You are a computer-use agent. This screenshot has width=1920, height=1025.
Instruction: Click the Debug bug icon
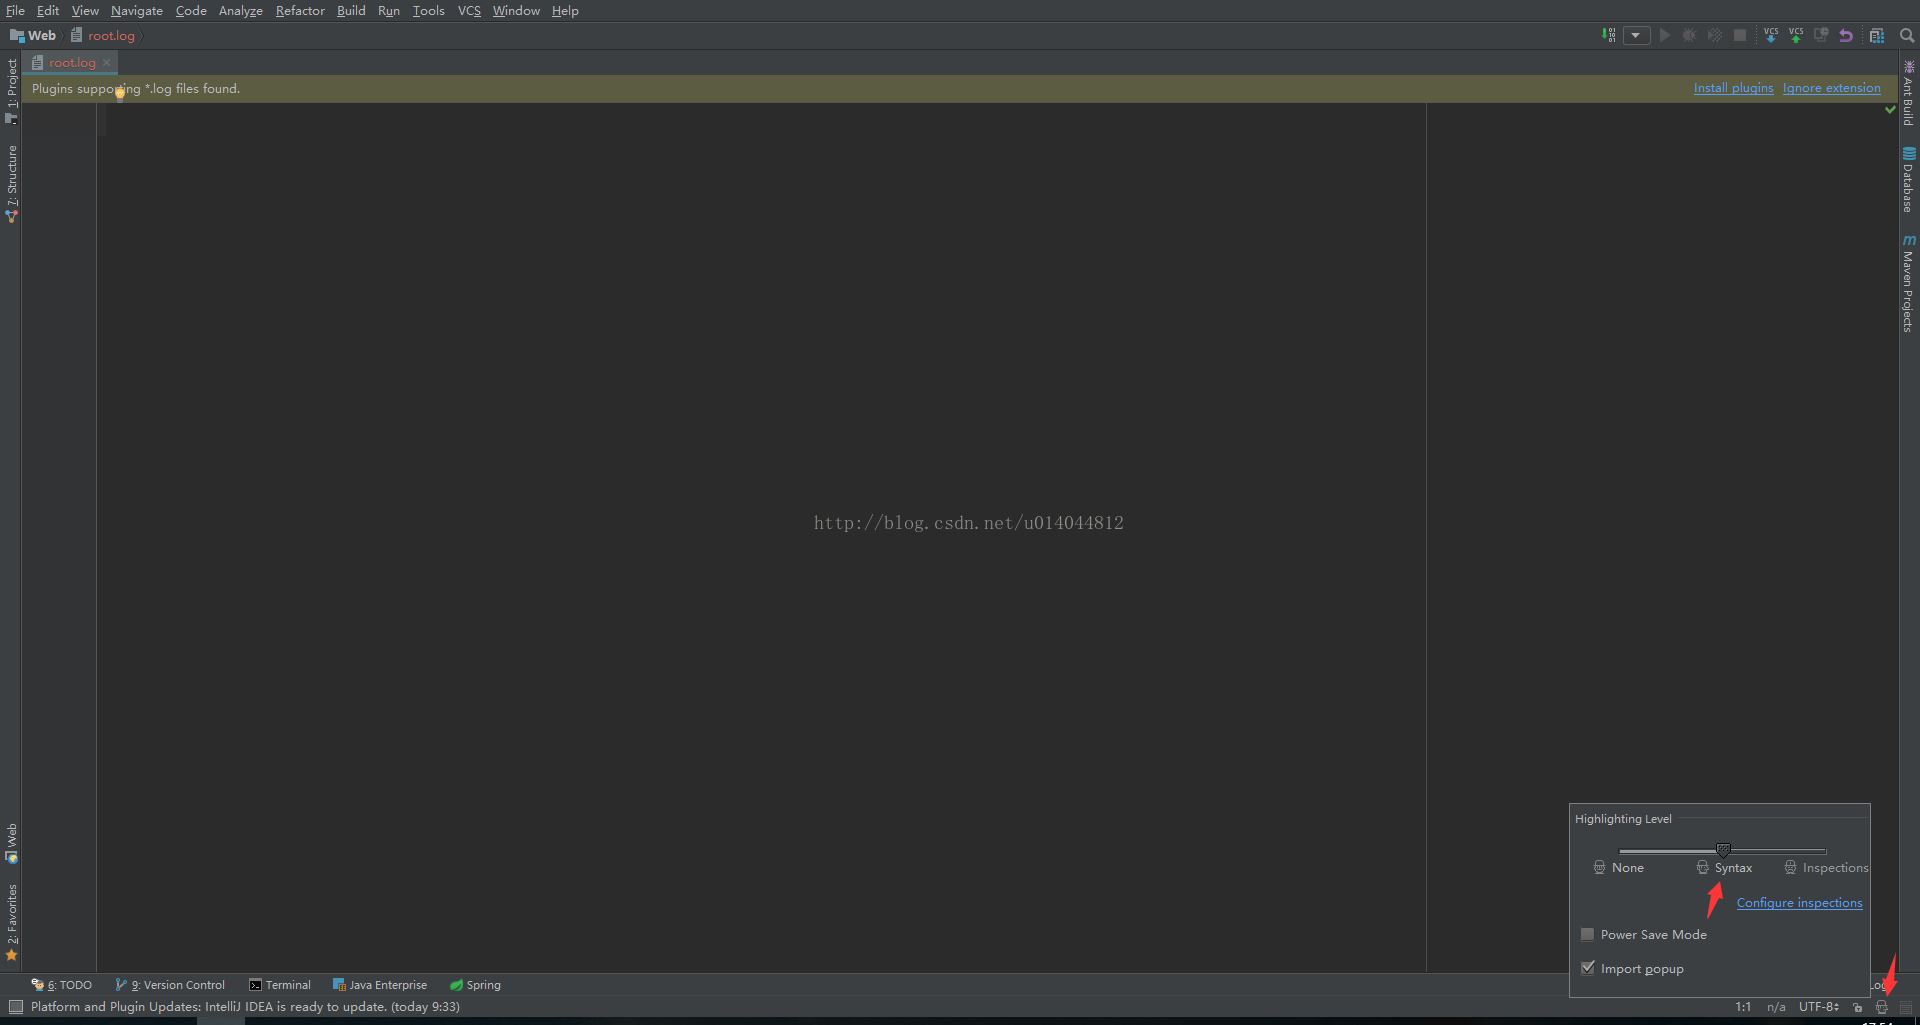1690,35
